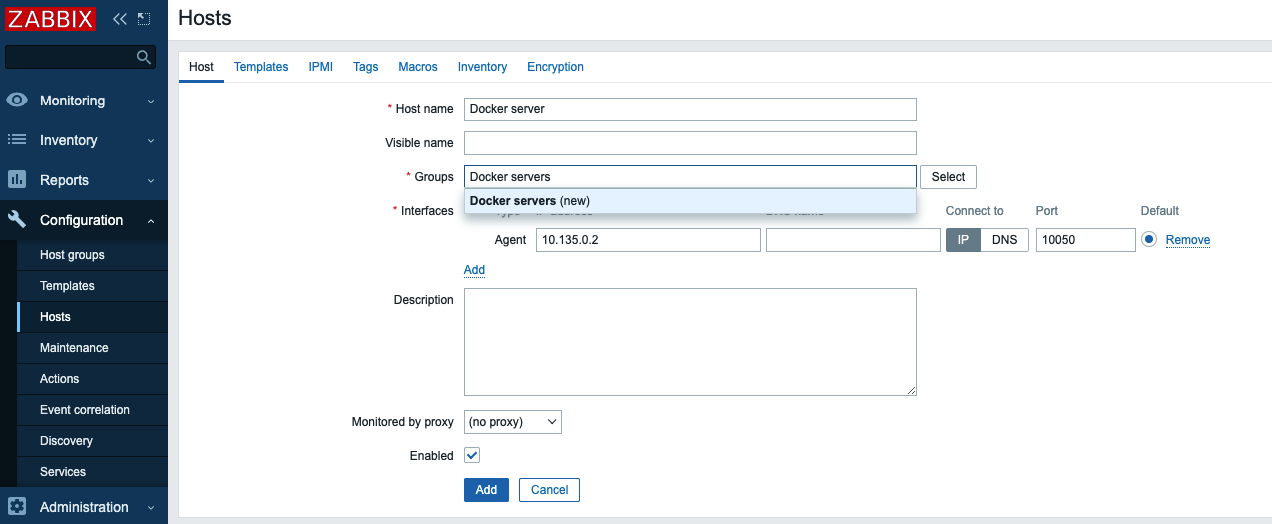This screenshot has height=524, width=1272.
Task: Expand the Administration menu chevron
Action: pos(151,508)
